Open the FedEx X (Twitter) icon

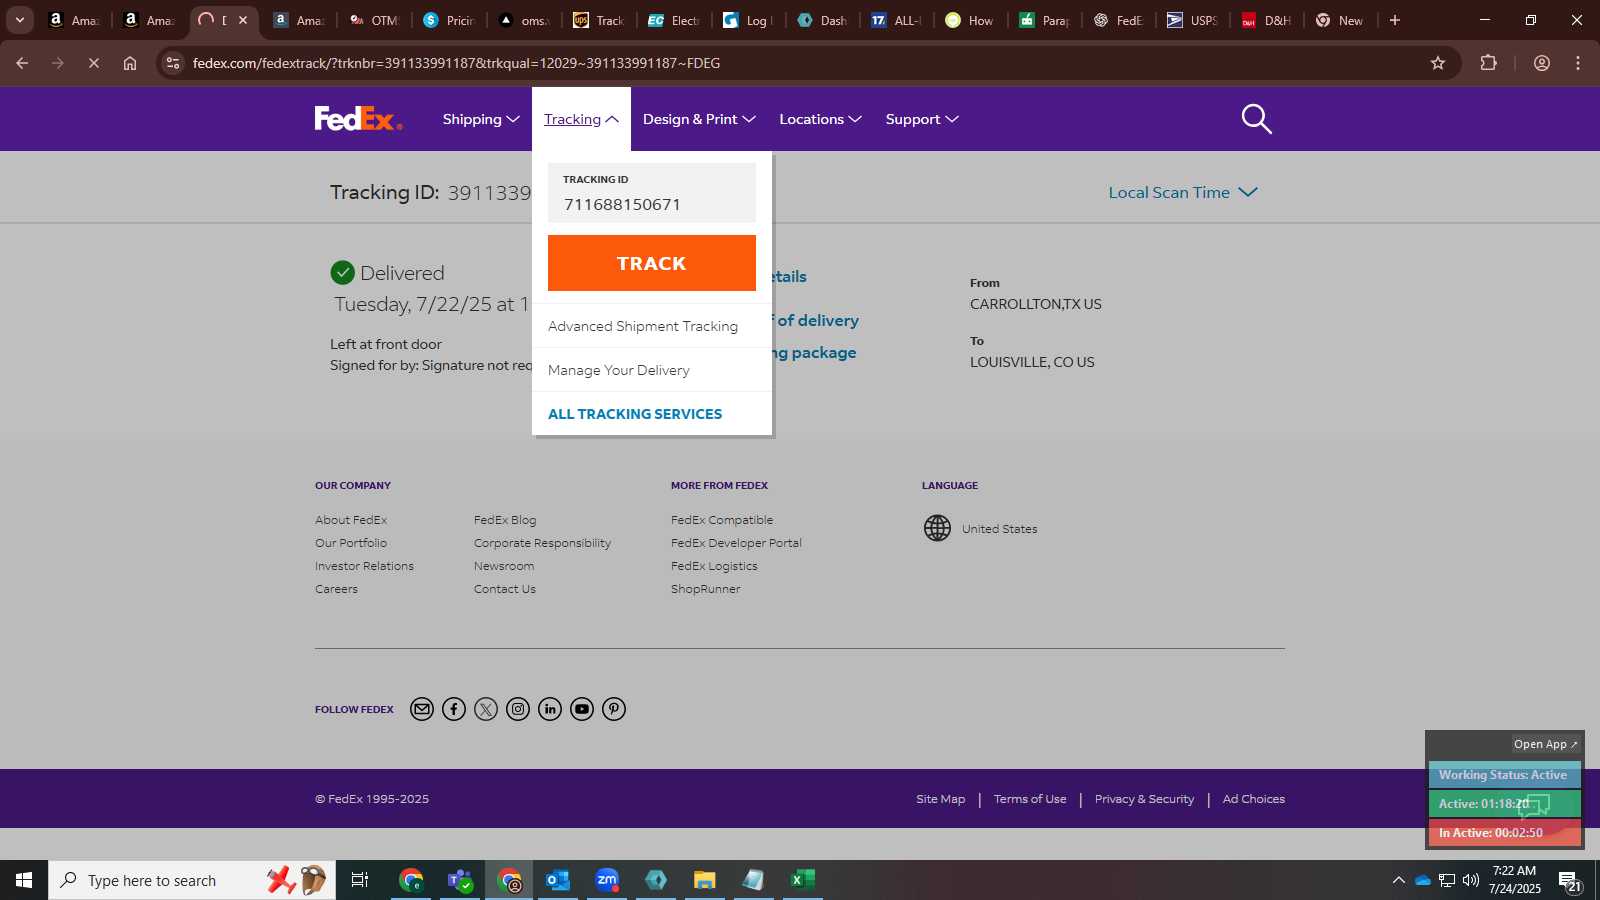(x=486, y=709)
